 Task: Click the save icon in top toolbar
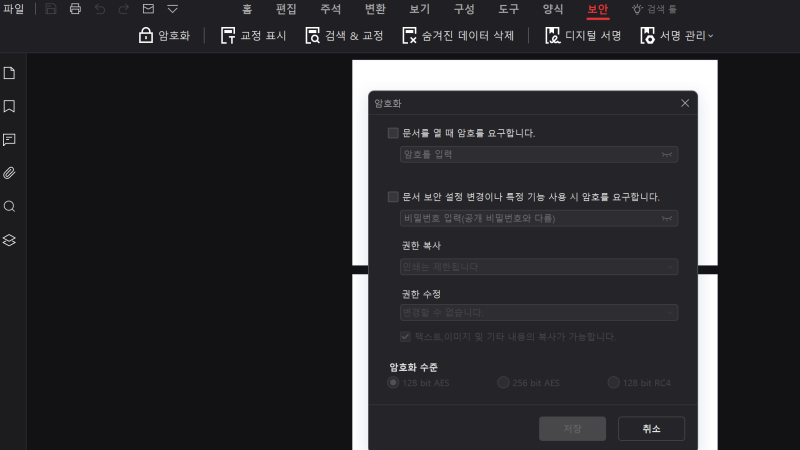coord(51,9)
